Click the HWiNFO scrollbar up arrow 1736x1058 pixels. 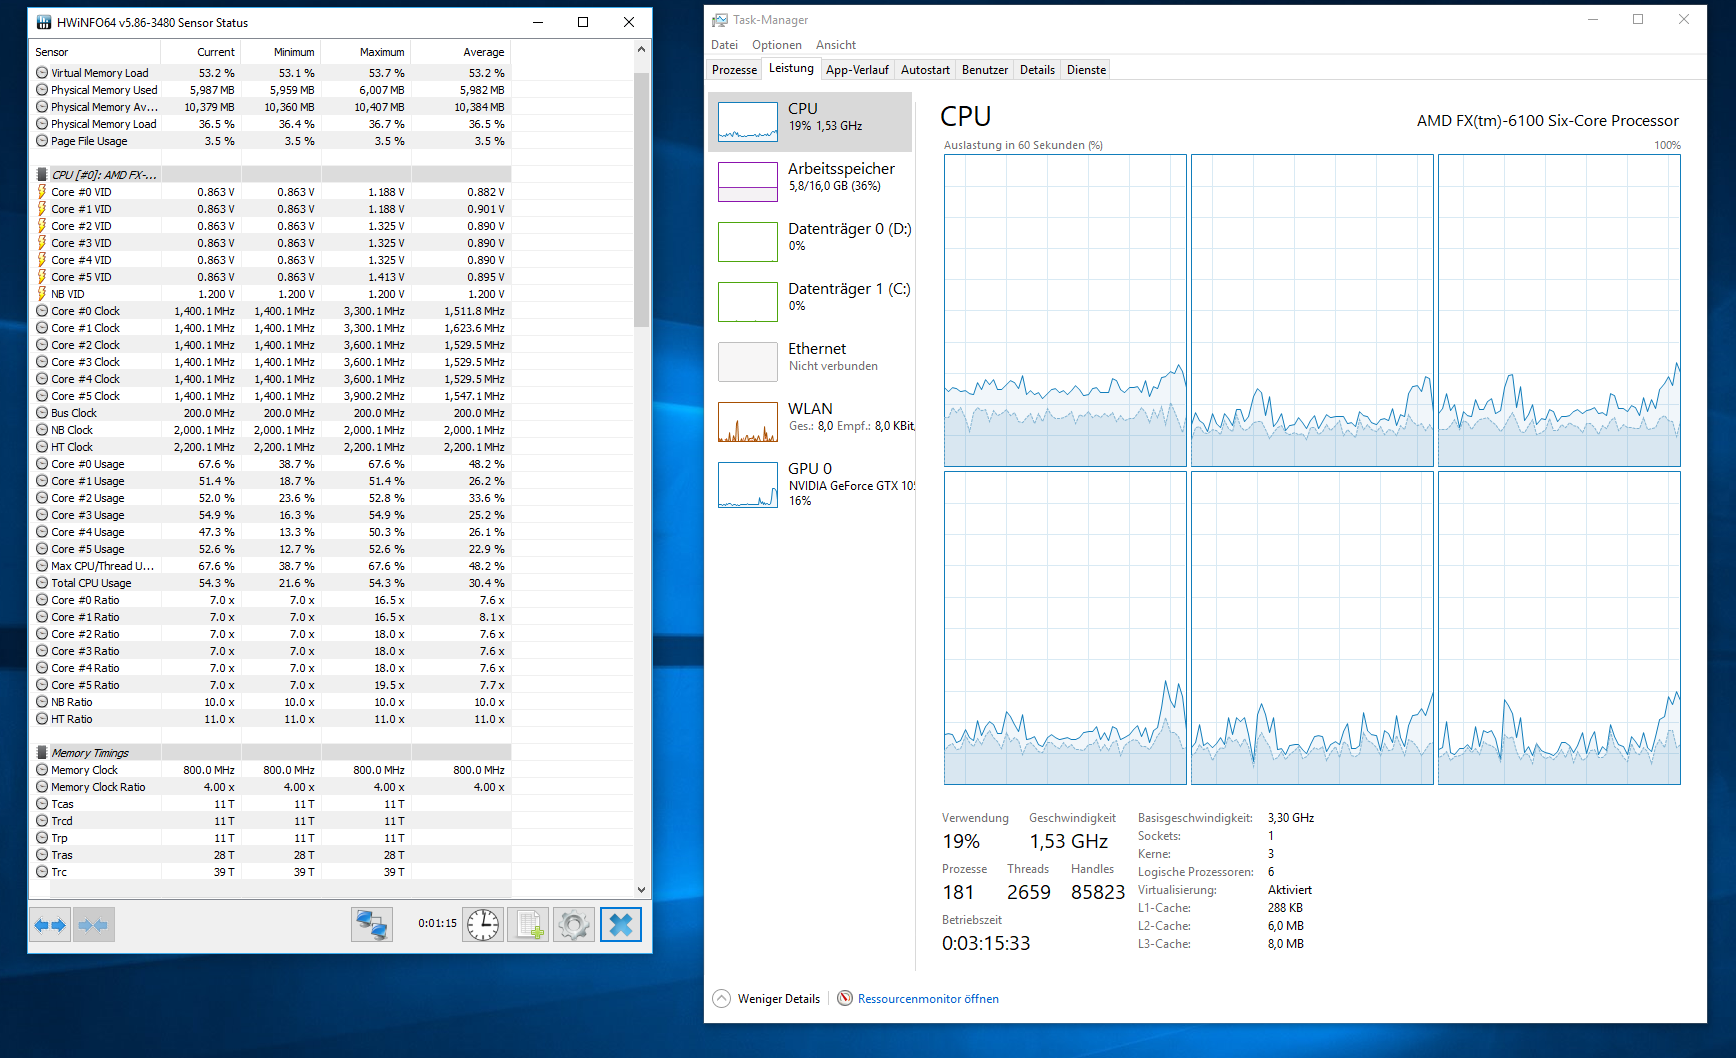(641, 49)
